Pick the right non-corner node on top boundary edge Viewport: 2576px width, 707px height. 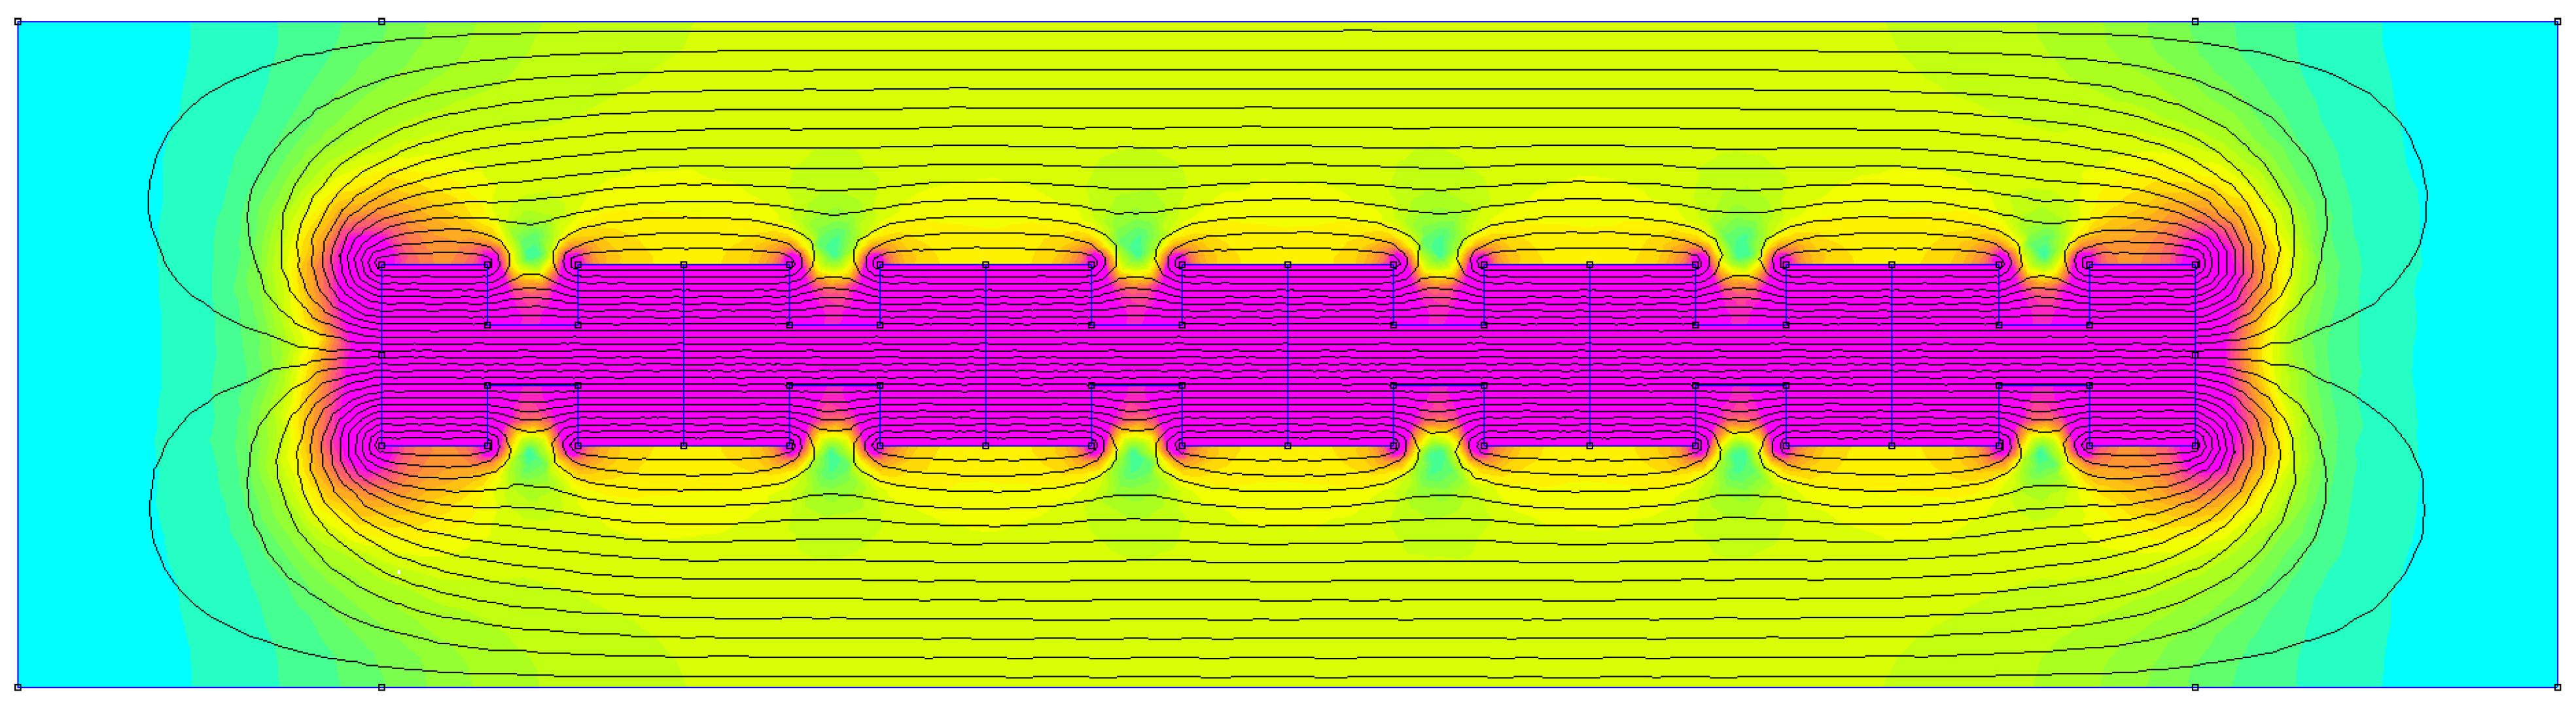pos(2195,21)
